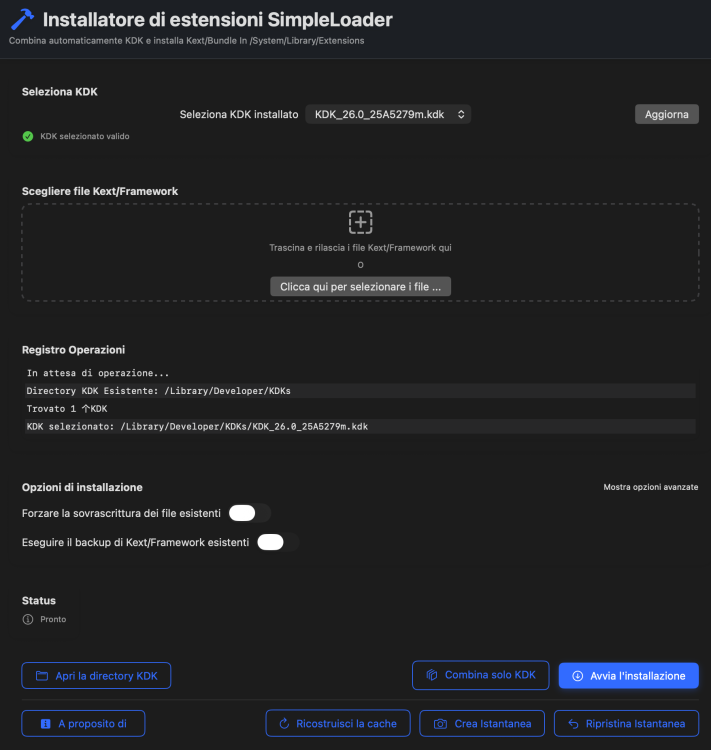Click the "Opzioni di installazione" heading

coord(82,487)
